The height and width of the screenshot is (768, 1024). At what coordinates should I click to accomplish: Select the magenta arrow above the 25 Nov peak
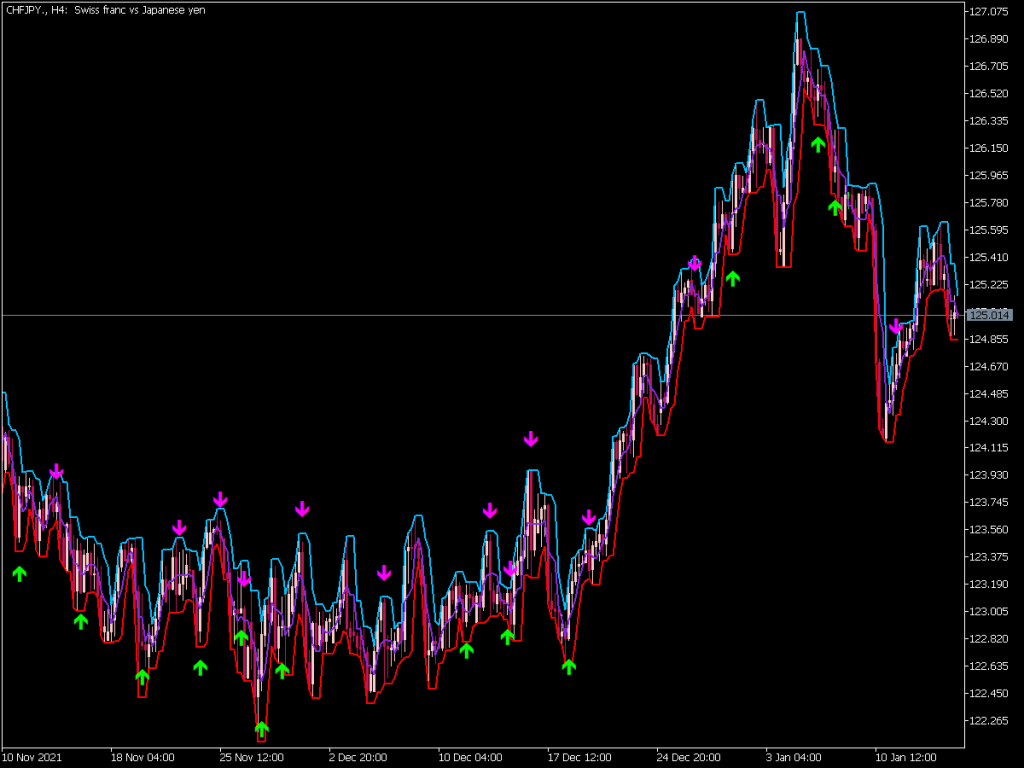(x=219, y=497)
